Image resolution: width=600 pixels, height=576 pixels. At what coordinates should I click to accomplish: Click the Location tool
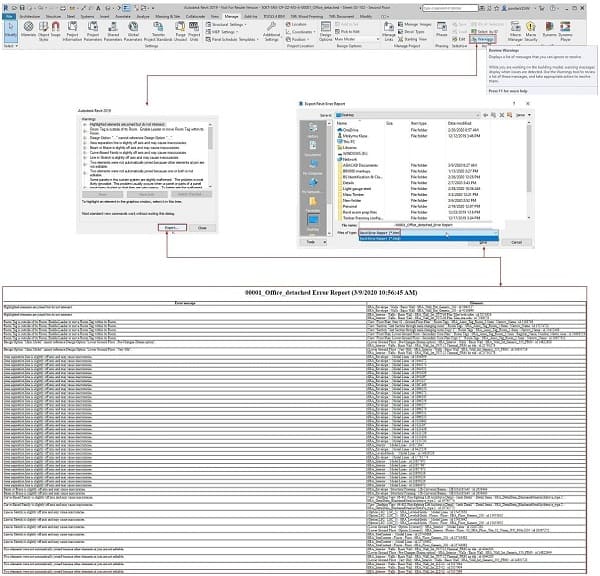pos(296,24)
